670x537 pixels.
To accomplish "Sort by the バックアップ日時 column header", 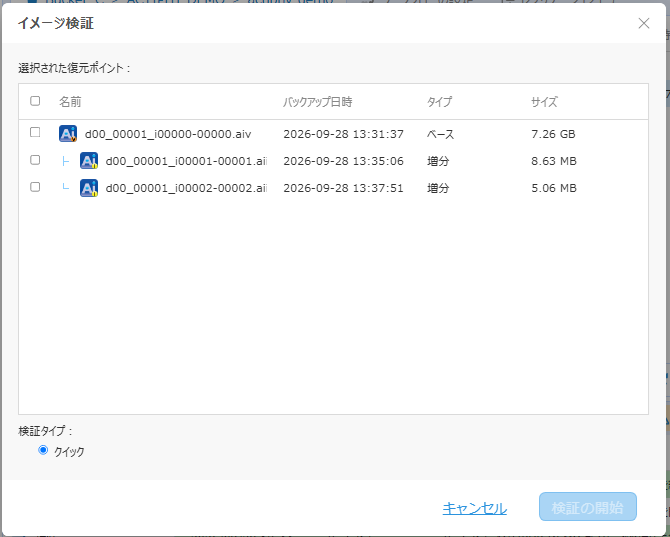I will pos(317,102).
